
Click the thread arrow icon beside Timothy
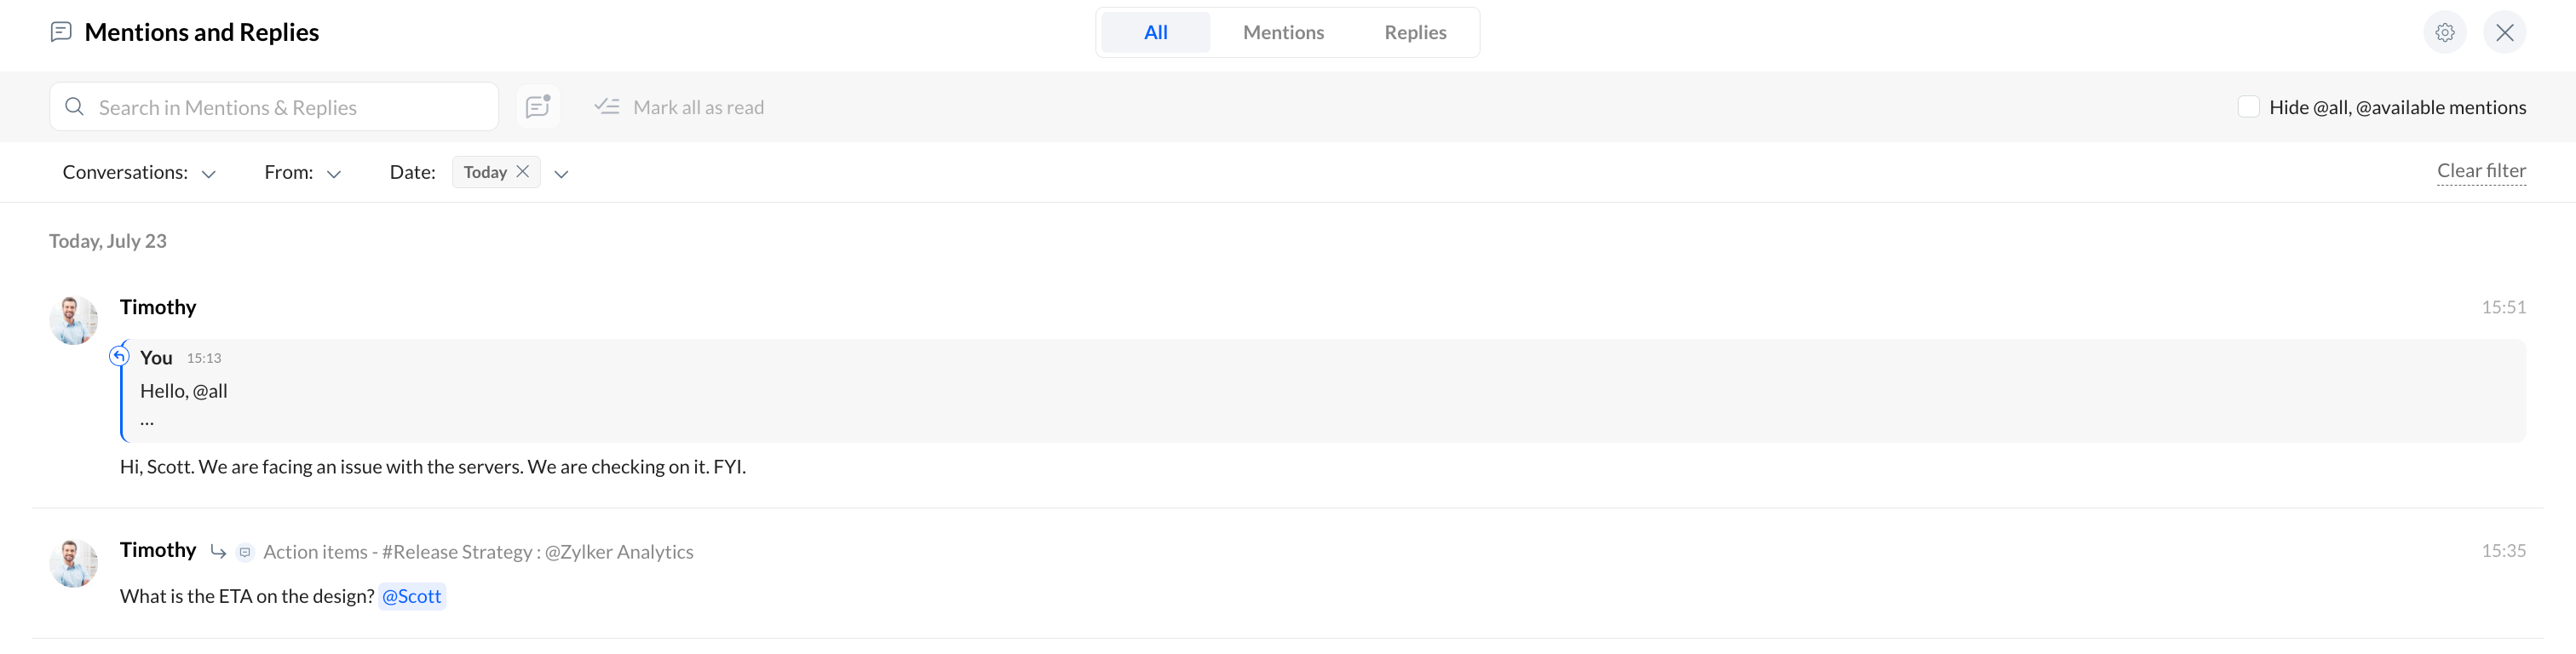tap(218, 551)
